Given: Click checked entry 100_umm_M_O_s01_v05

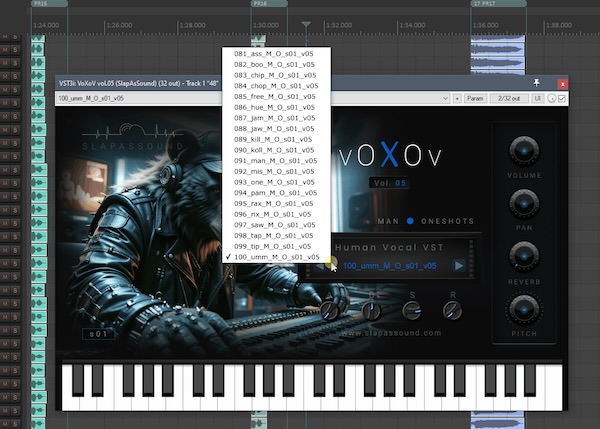Looking at the screenshot, I should pyautogui.click(x=276, y=257).
